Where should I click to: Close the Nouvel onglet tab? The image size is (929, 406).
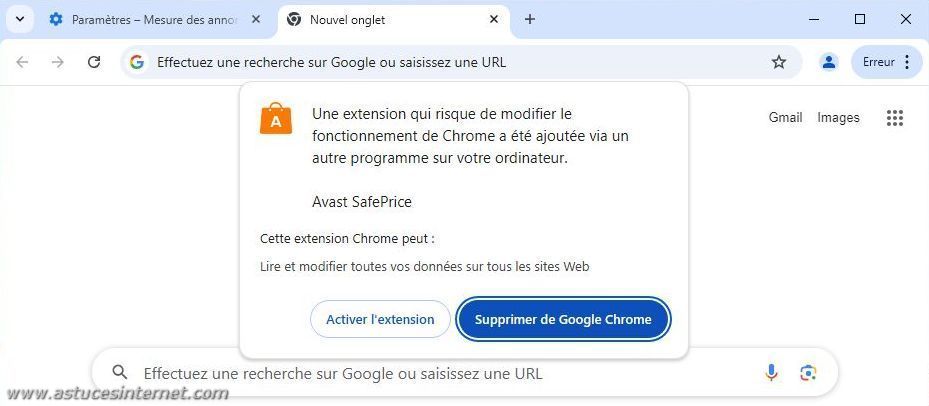(494, 20)
